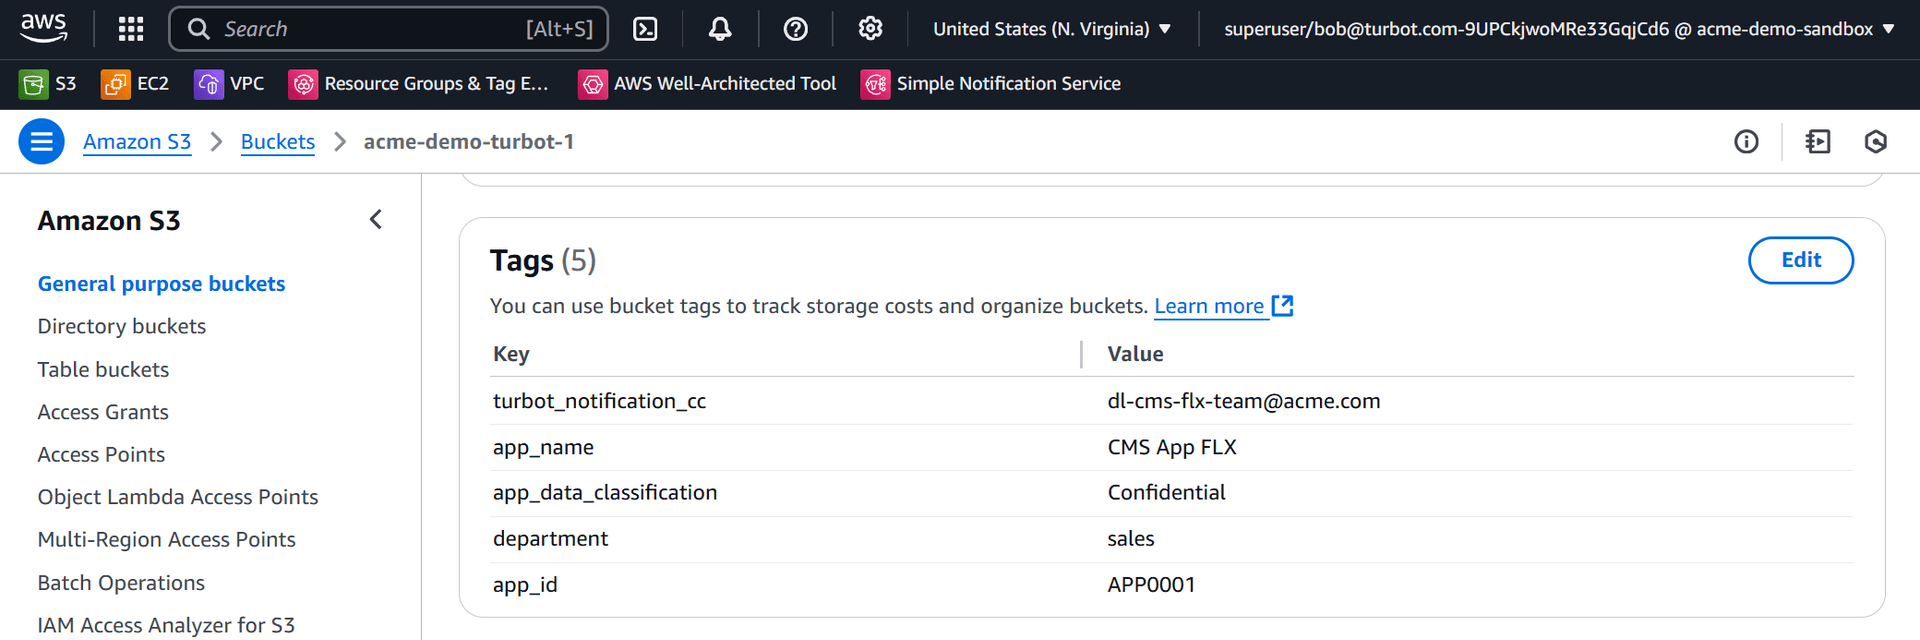This screenshot has height=640, width=1920.
Task: Toggle the side navigation hamburger menu
Action: coord(41,142)
